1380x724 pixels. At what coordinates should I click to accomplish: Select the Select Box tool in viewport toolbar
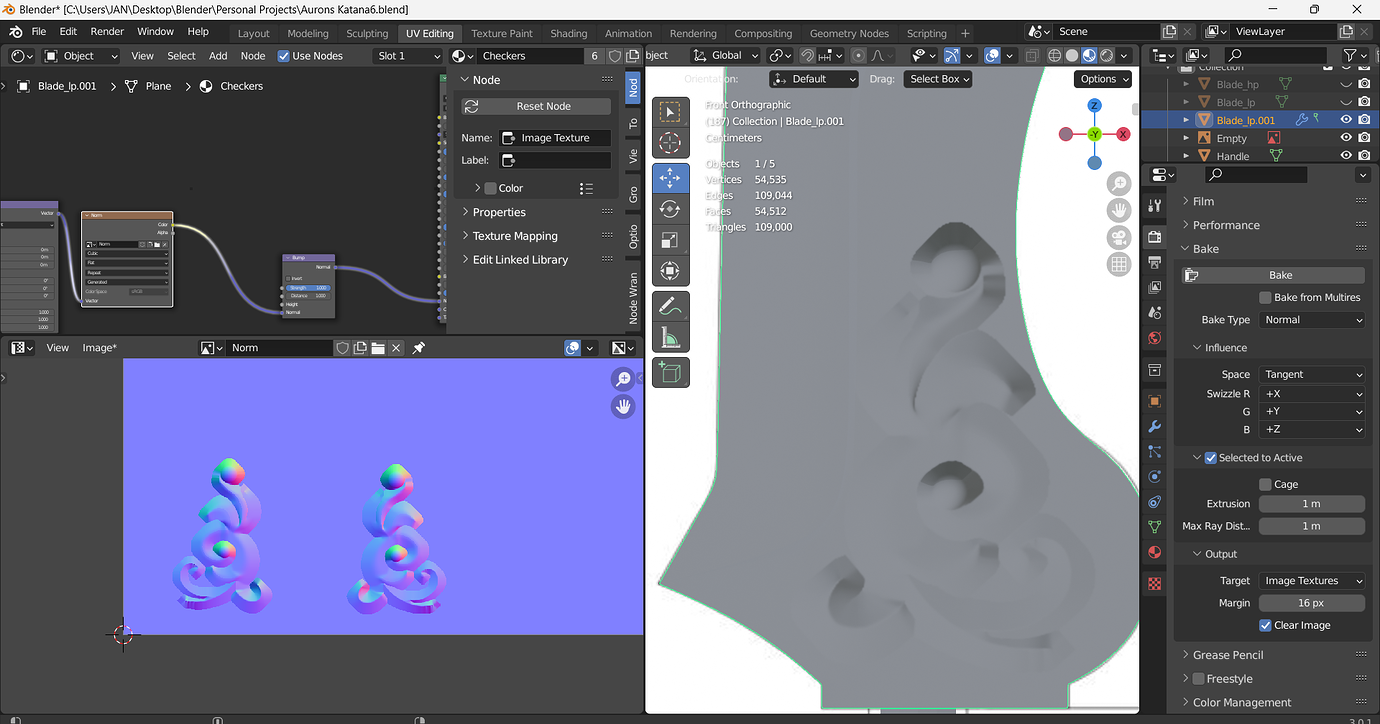(670, 114)
